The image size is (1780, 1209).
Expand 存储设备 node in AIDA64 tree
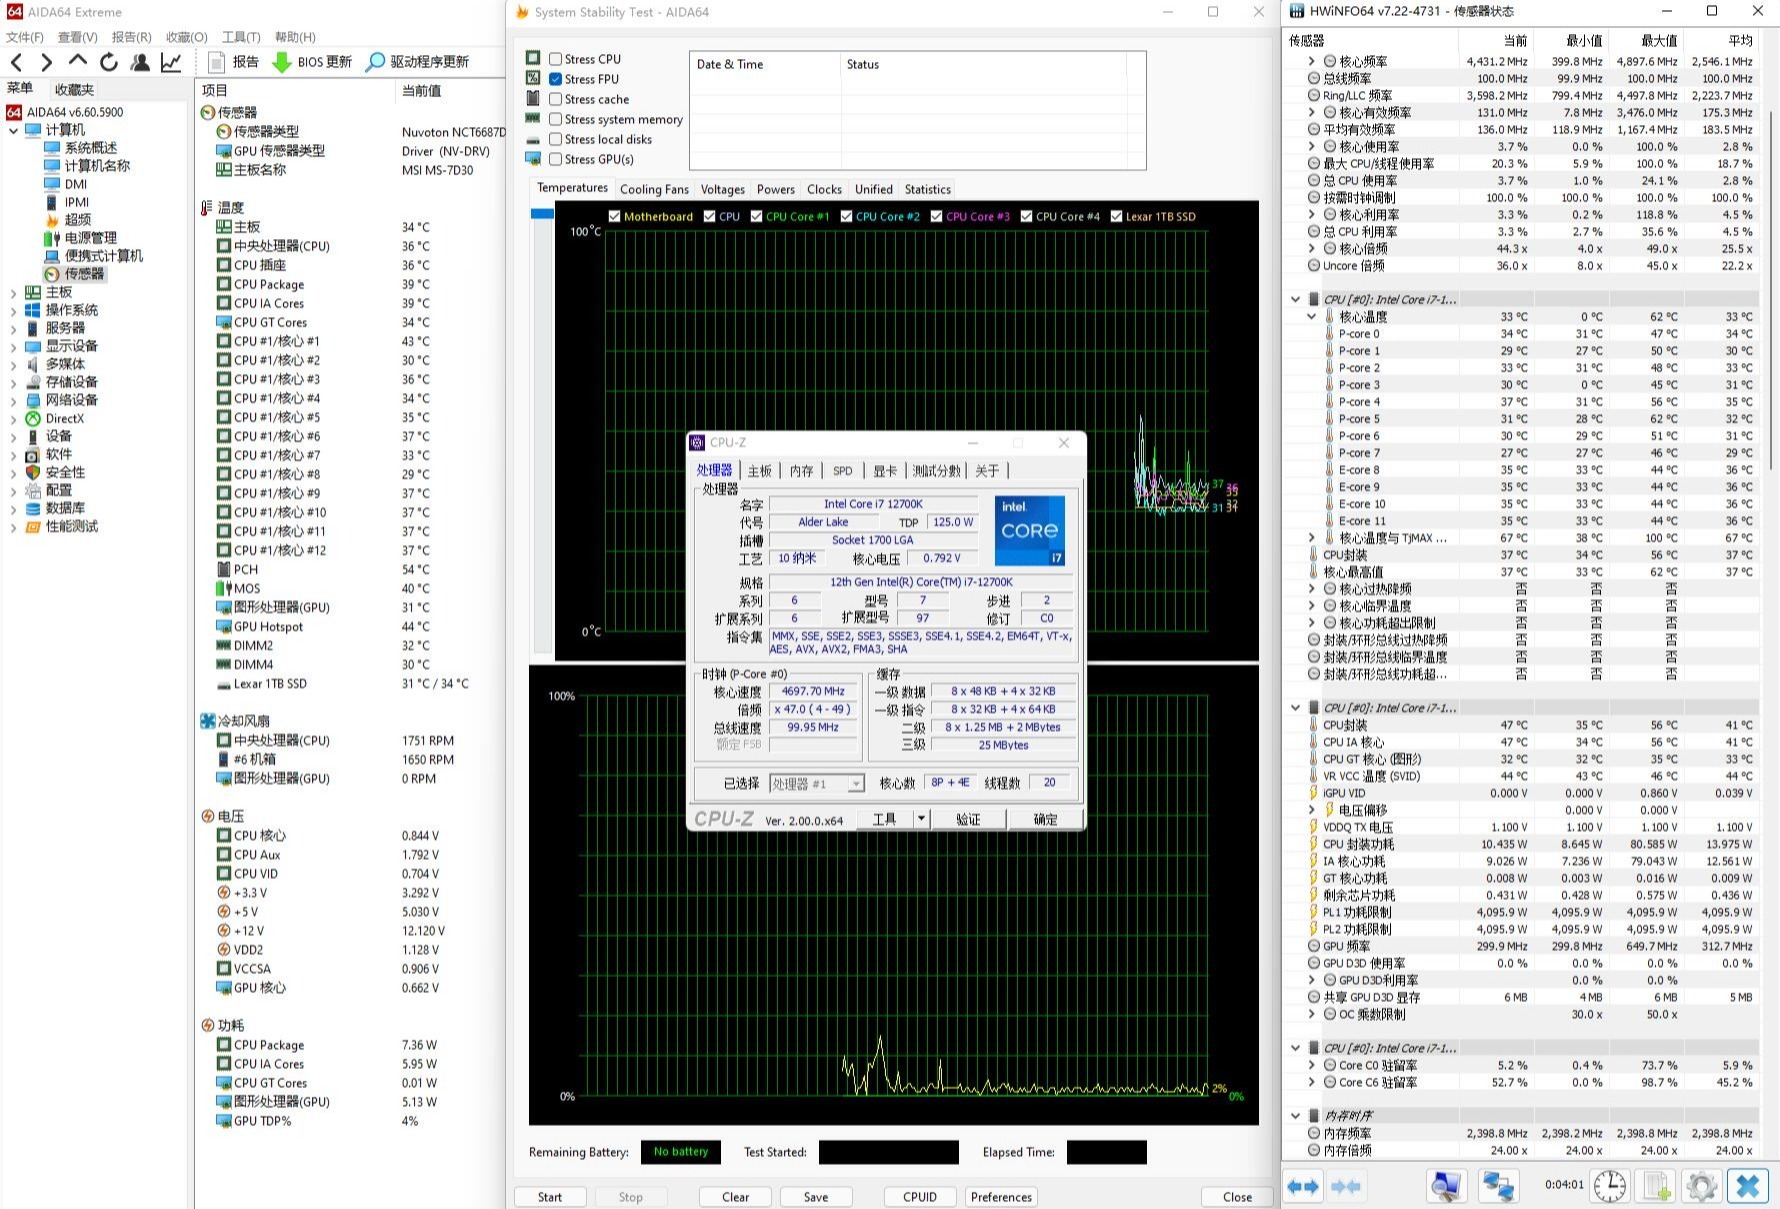(x=14, y=383)
